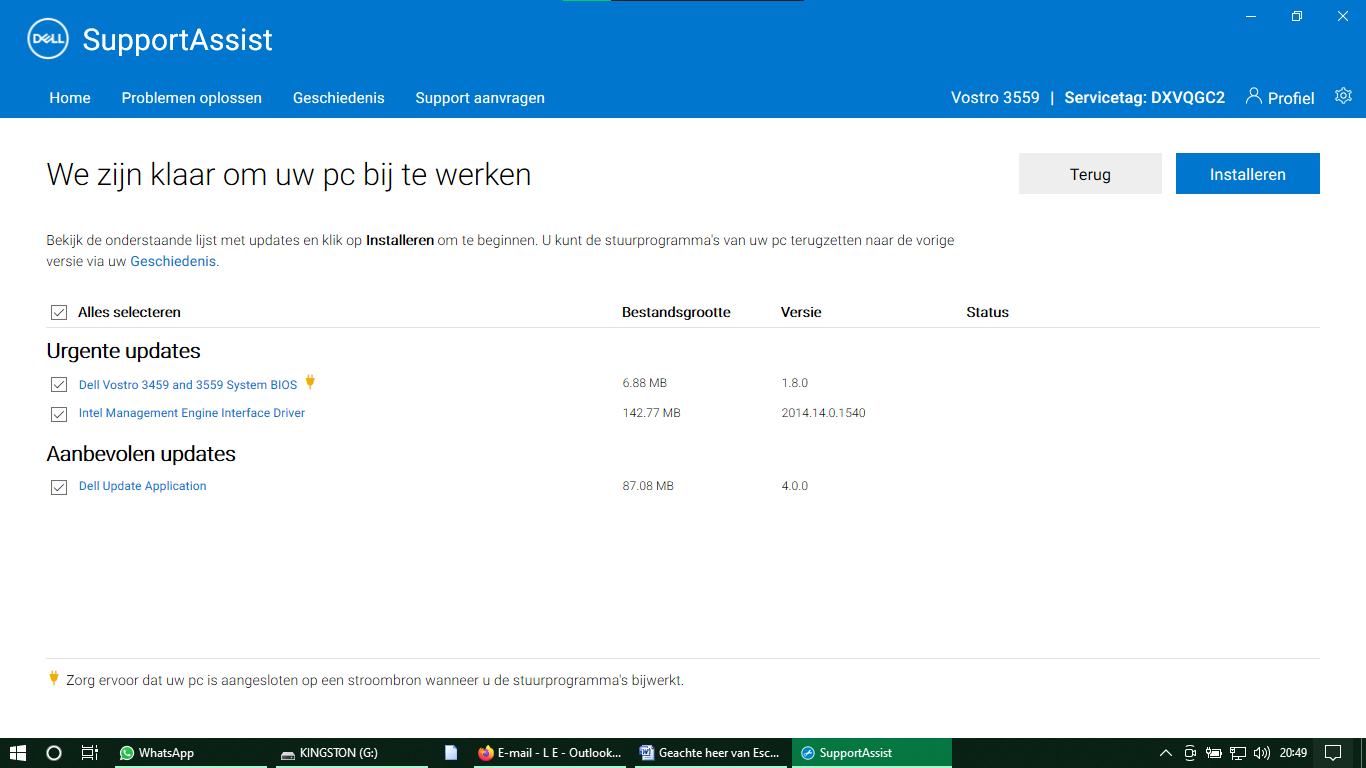Image resolution: width=1366 pixels, height=768 pixels.
Task: Open the battery status tray icon
Action: [1214, 753]
